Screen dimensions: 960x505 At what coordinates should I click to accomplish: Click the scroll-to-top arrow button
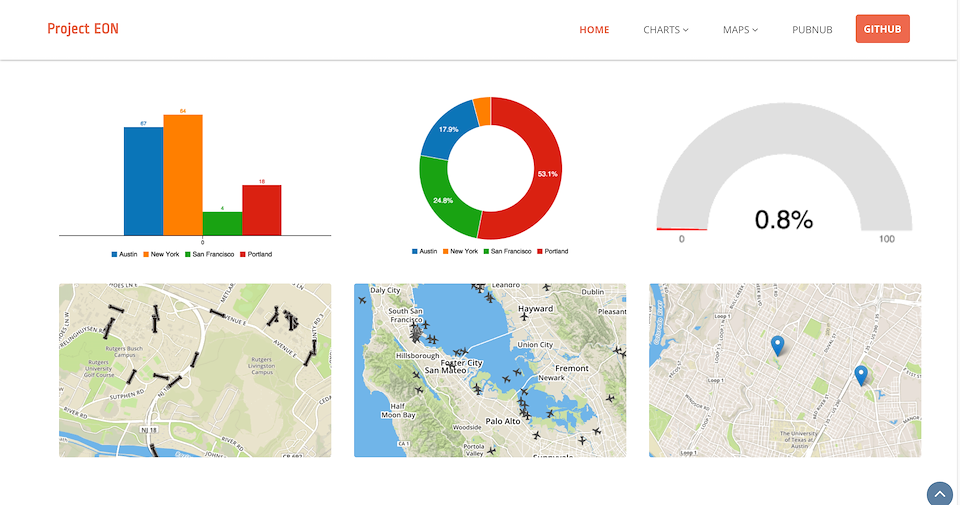pos(939,493)
